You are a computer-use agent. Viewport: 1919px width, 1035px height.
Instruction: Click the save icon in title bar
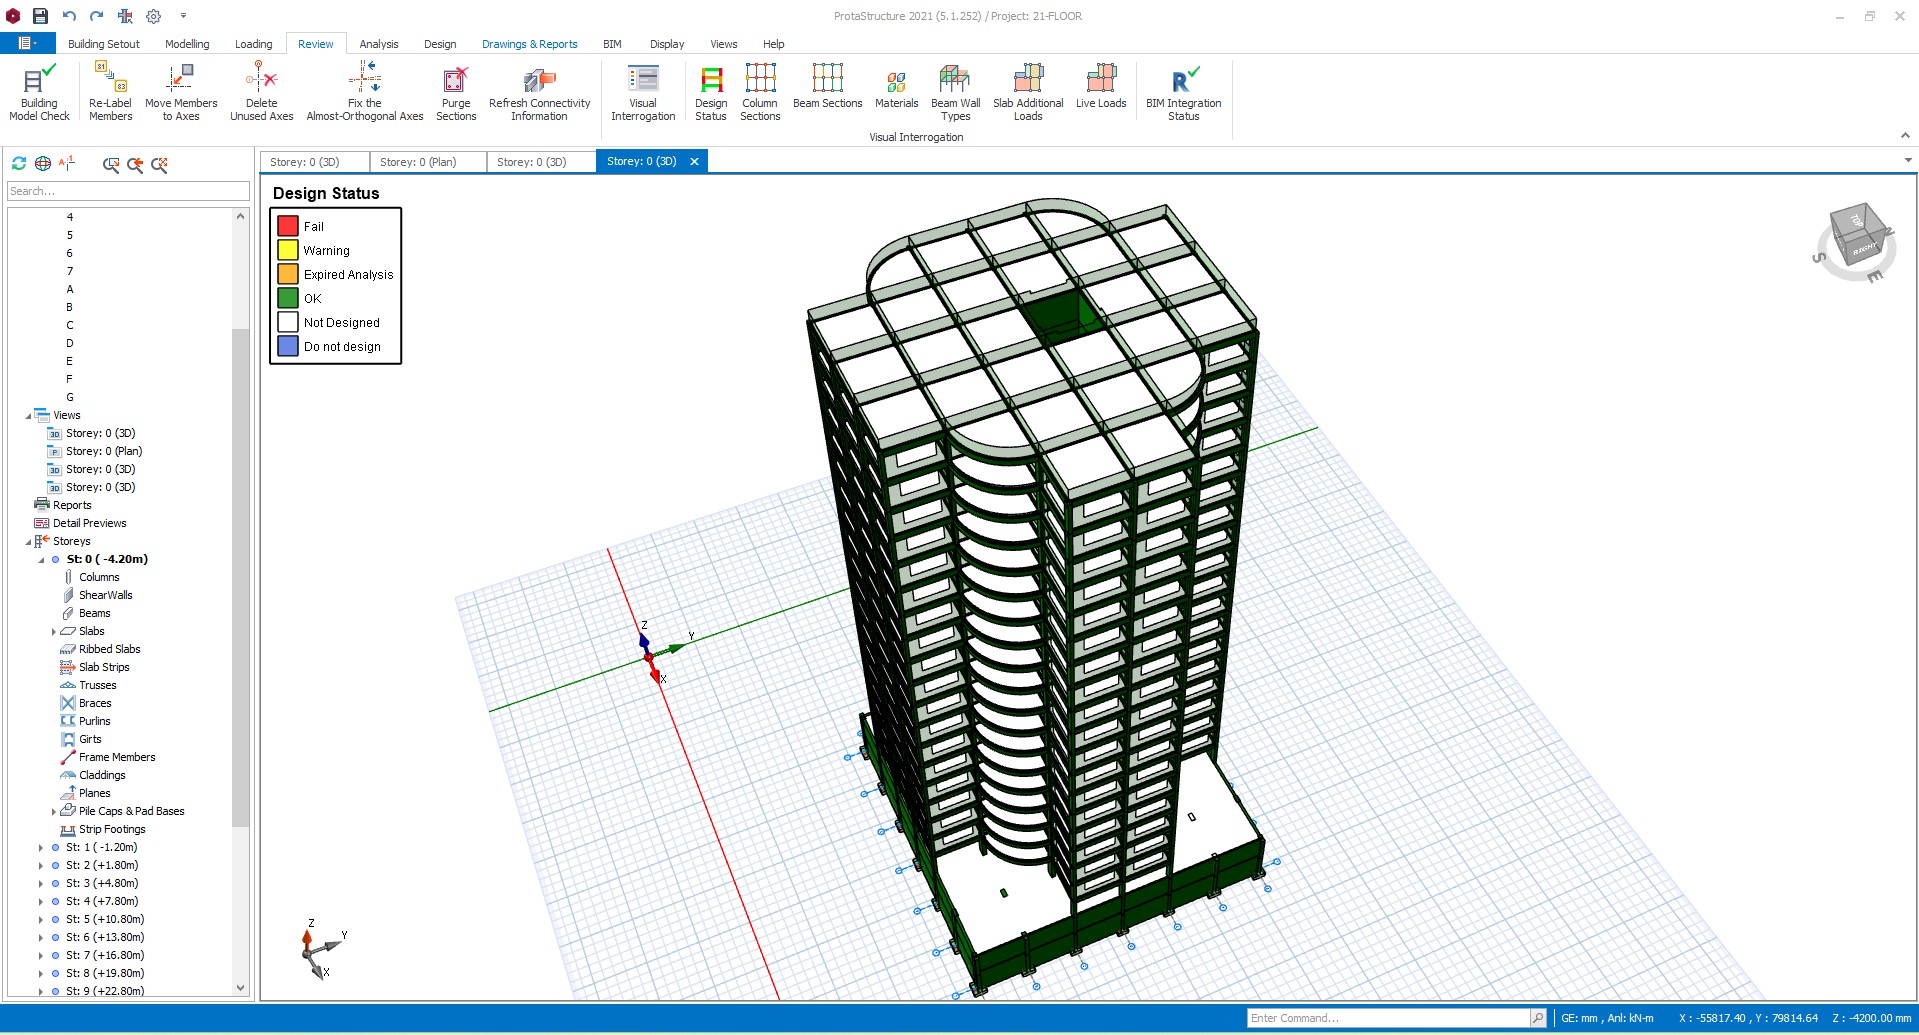40,16
